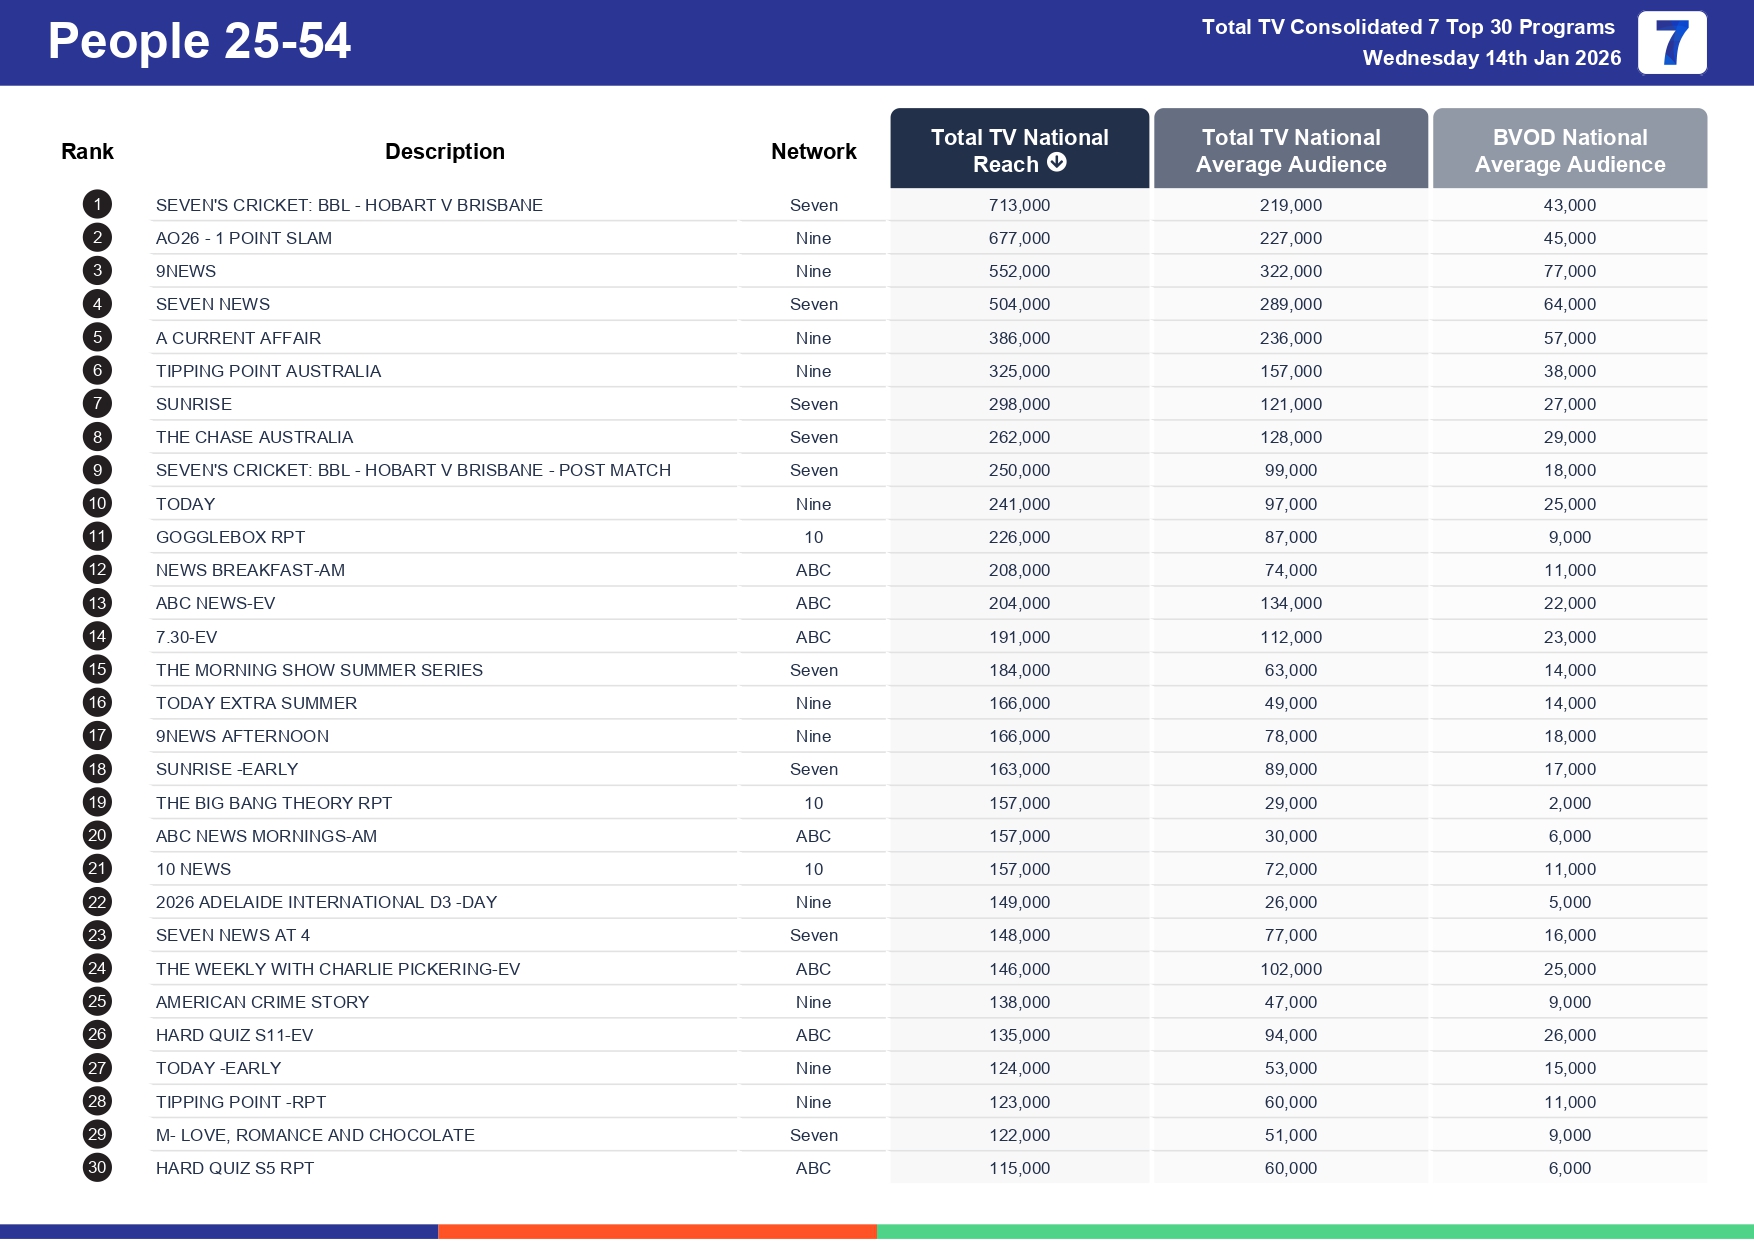Open the Rank column header
Screen dimensions: 1754x1241
(87, 150)
